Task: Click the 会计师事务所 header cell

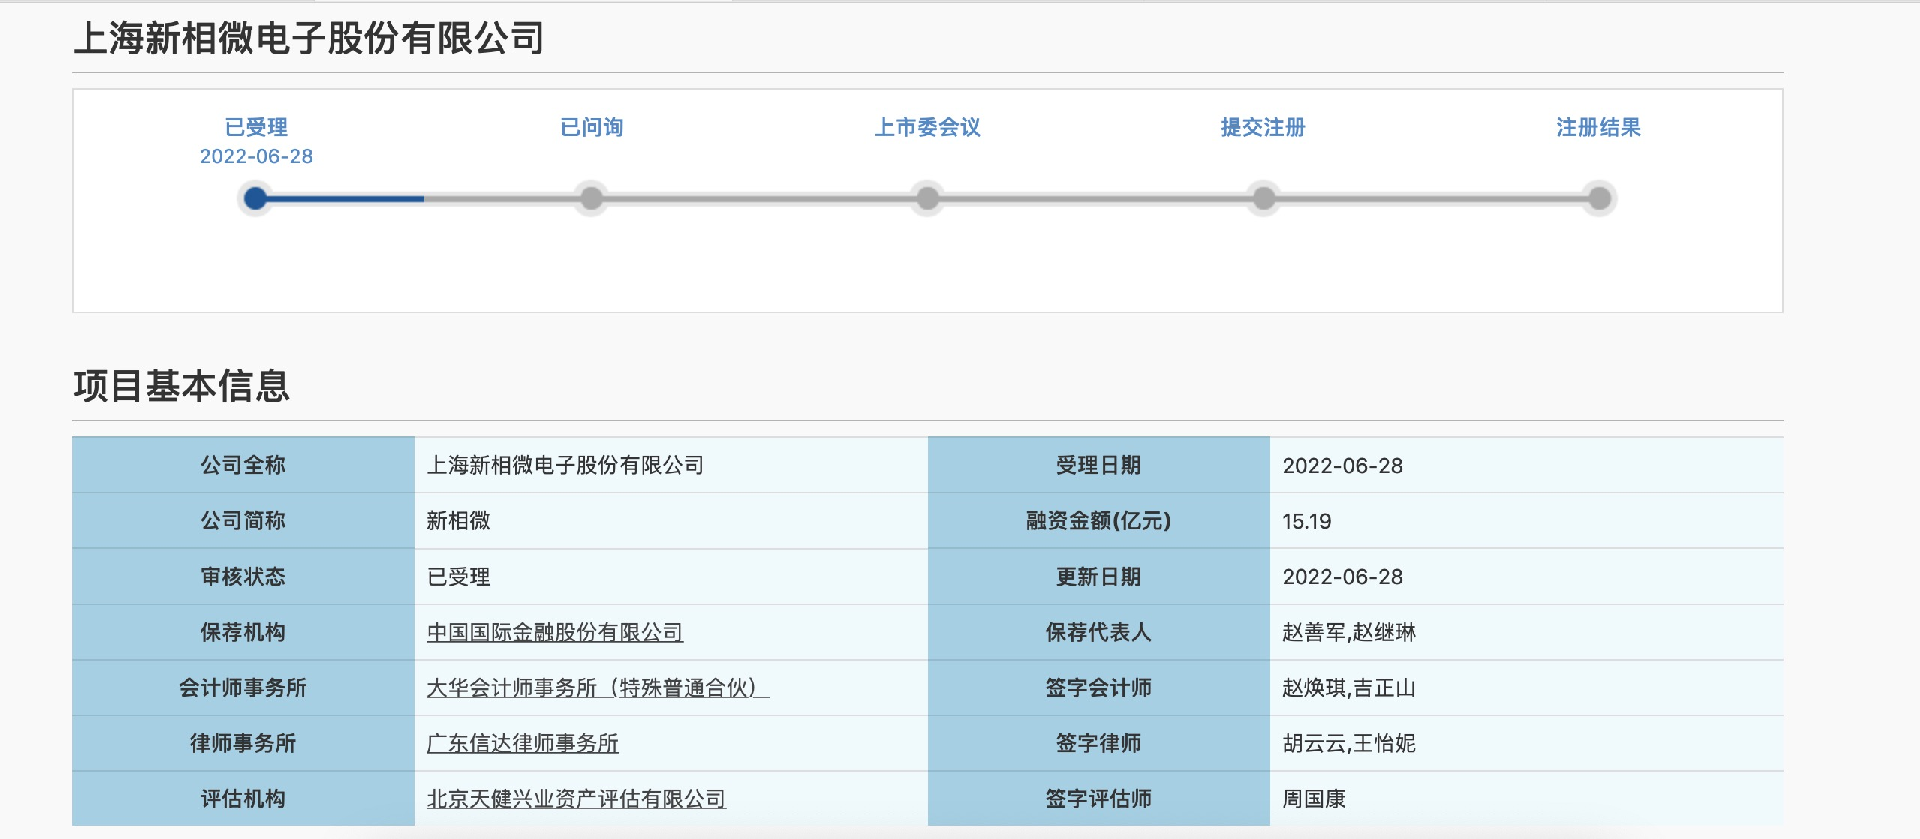Action: tap(243, 688)
